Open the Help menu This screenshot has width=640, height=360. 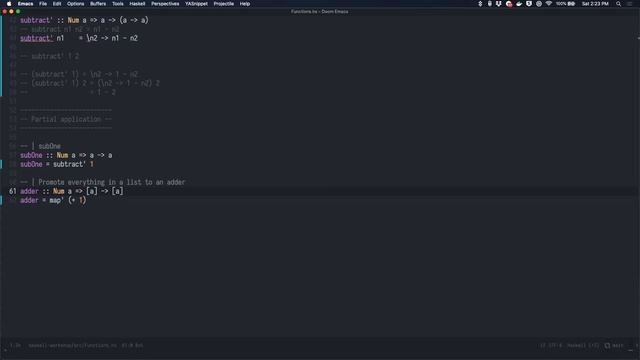click(x=245, y=4)
